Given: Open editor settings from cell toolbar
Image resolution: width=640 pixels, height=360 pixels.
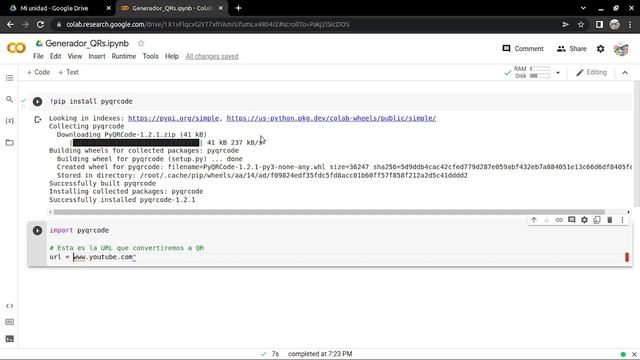Looking at the screenshot, I should 584,220.
